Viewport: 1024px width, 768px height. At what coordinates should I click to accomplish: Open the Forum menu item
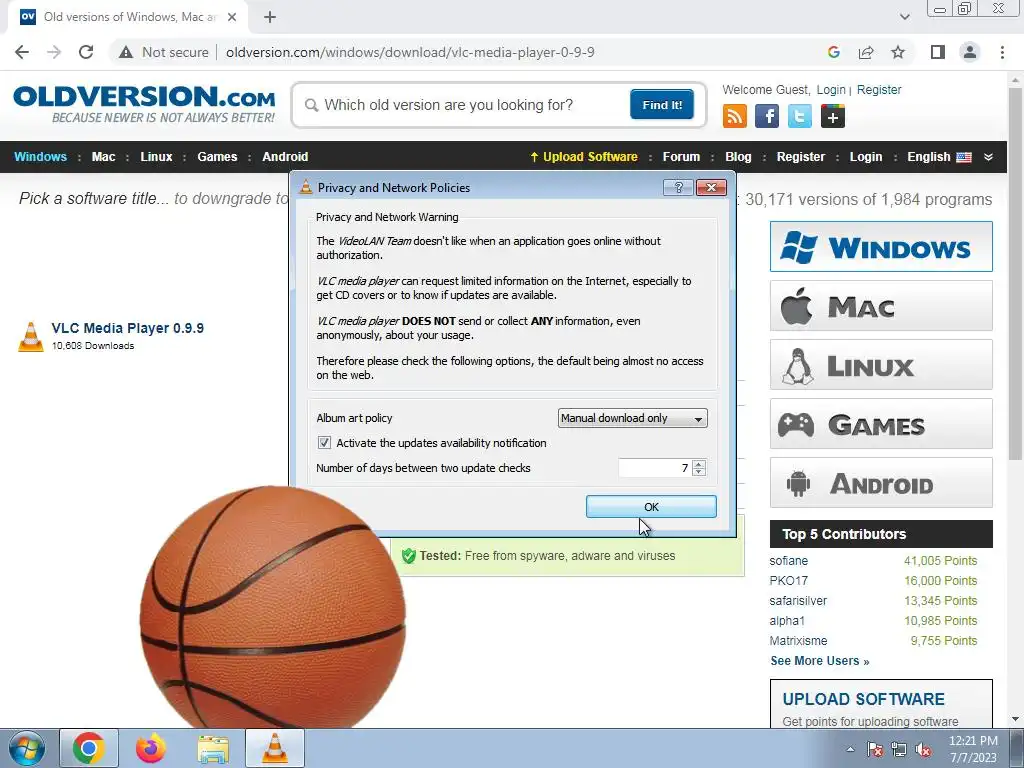(681, 157)
